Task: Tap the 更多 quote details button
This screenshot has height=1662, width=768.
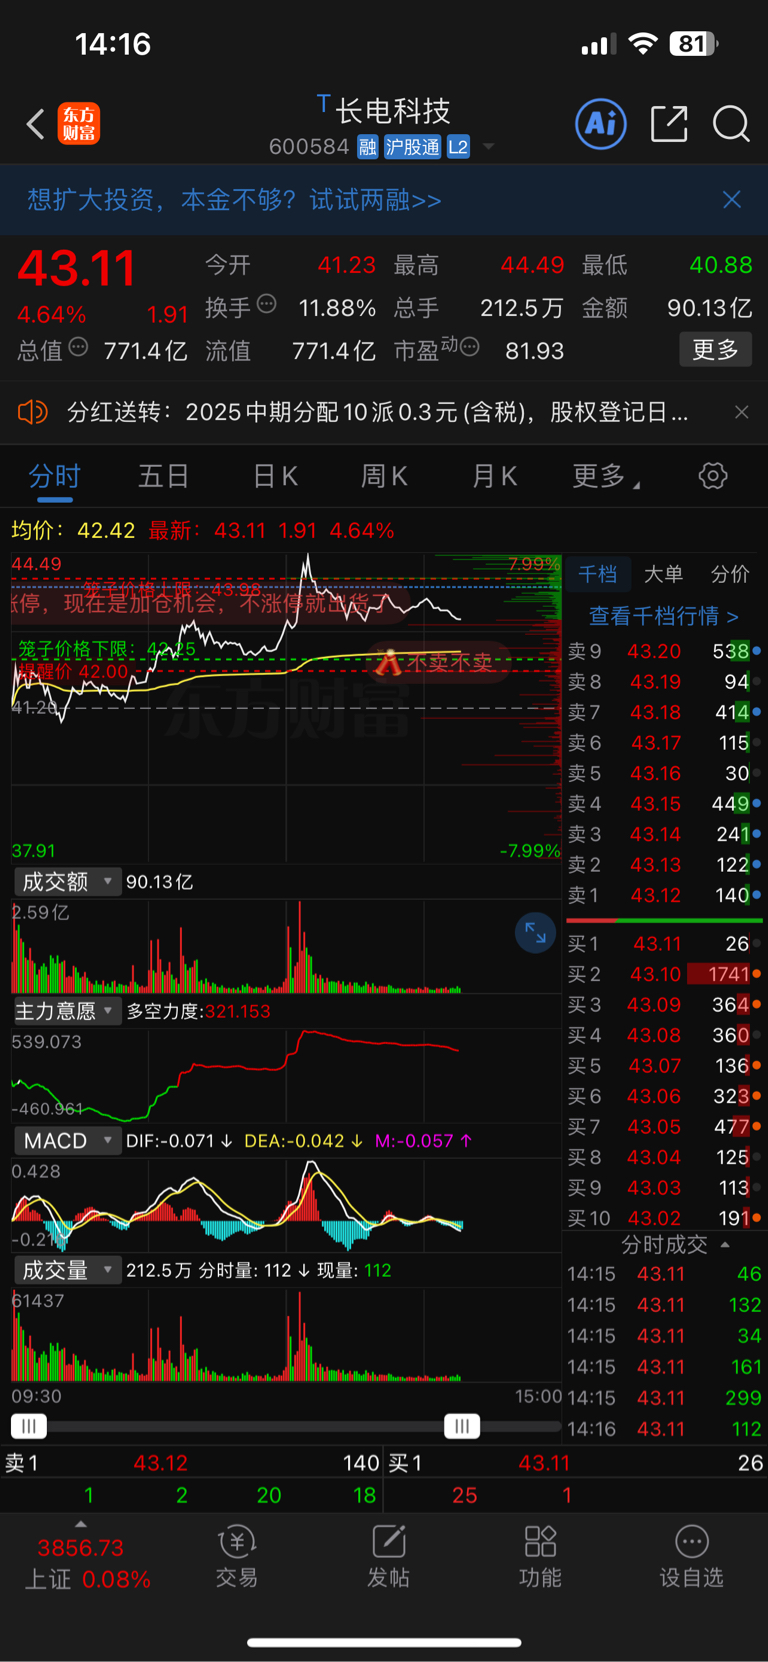Action: [x=716, y=350]
